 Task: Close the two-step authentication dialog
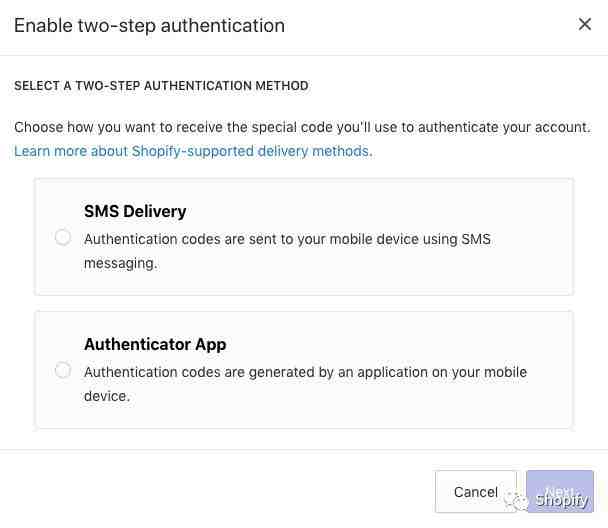(x=585, y=25)
